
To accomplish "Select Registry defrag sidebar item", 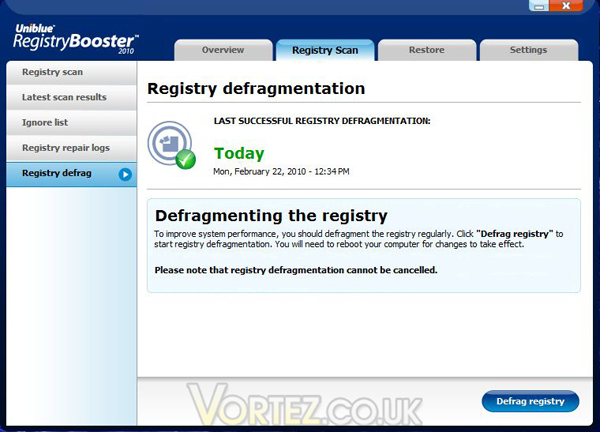I will click(x=71, y=174).
